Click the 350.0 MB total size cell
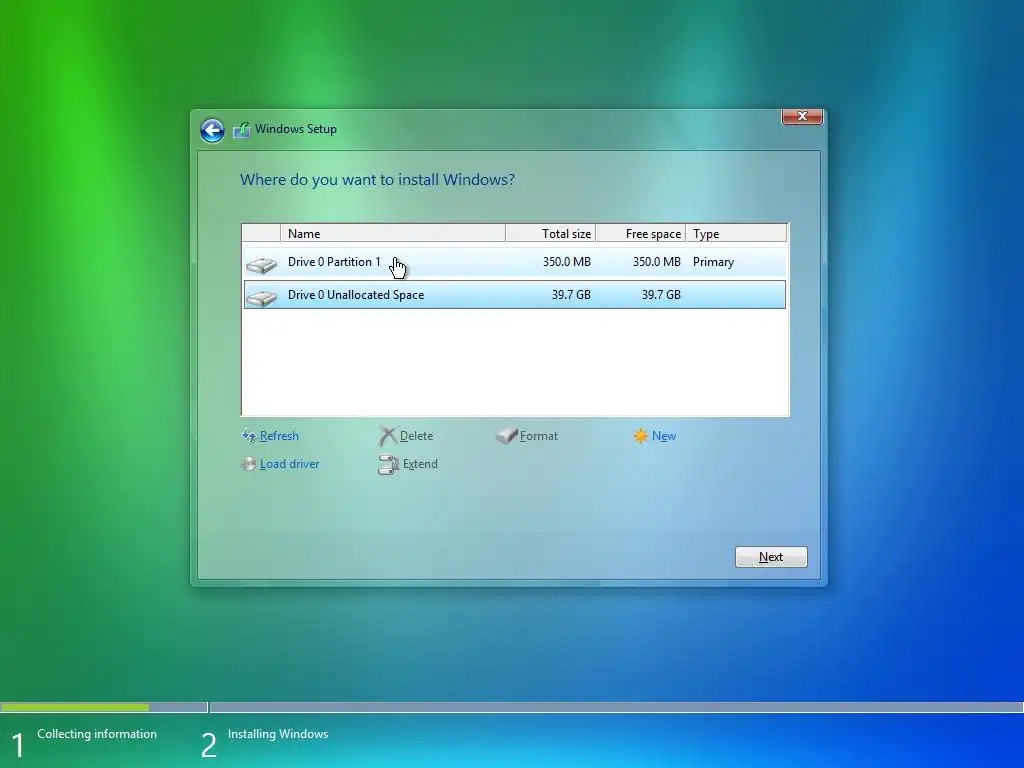1024x768 pixels. [x=566, y=262]
